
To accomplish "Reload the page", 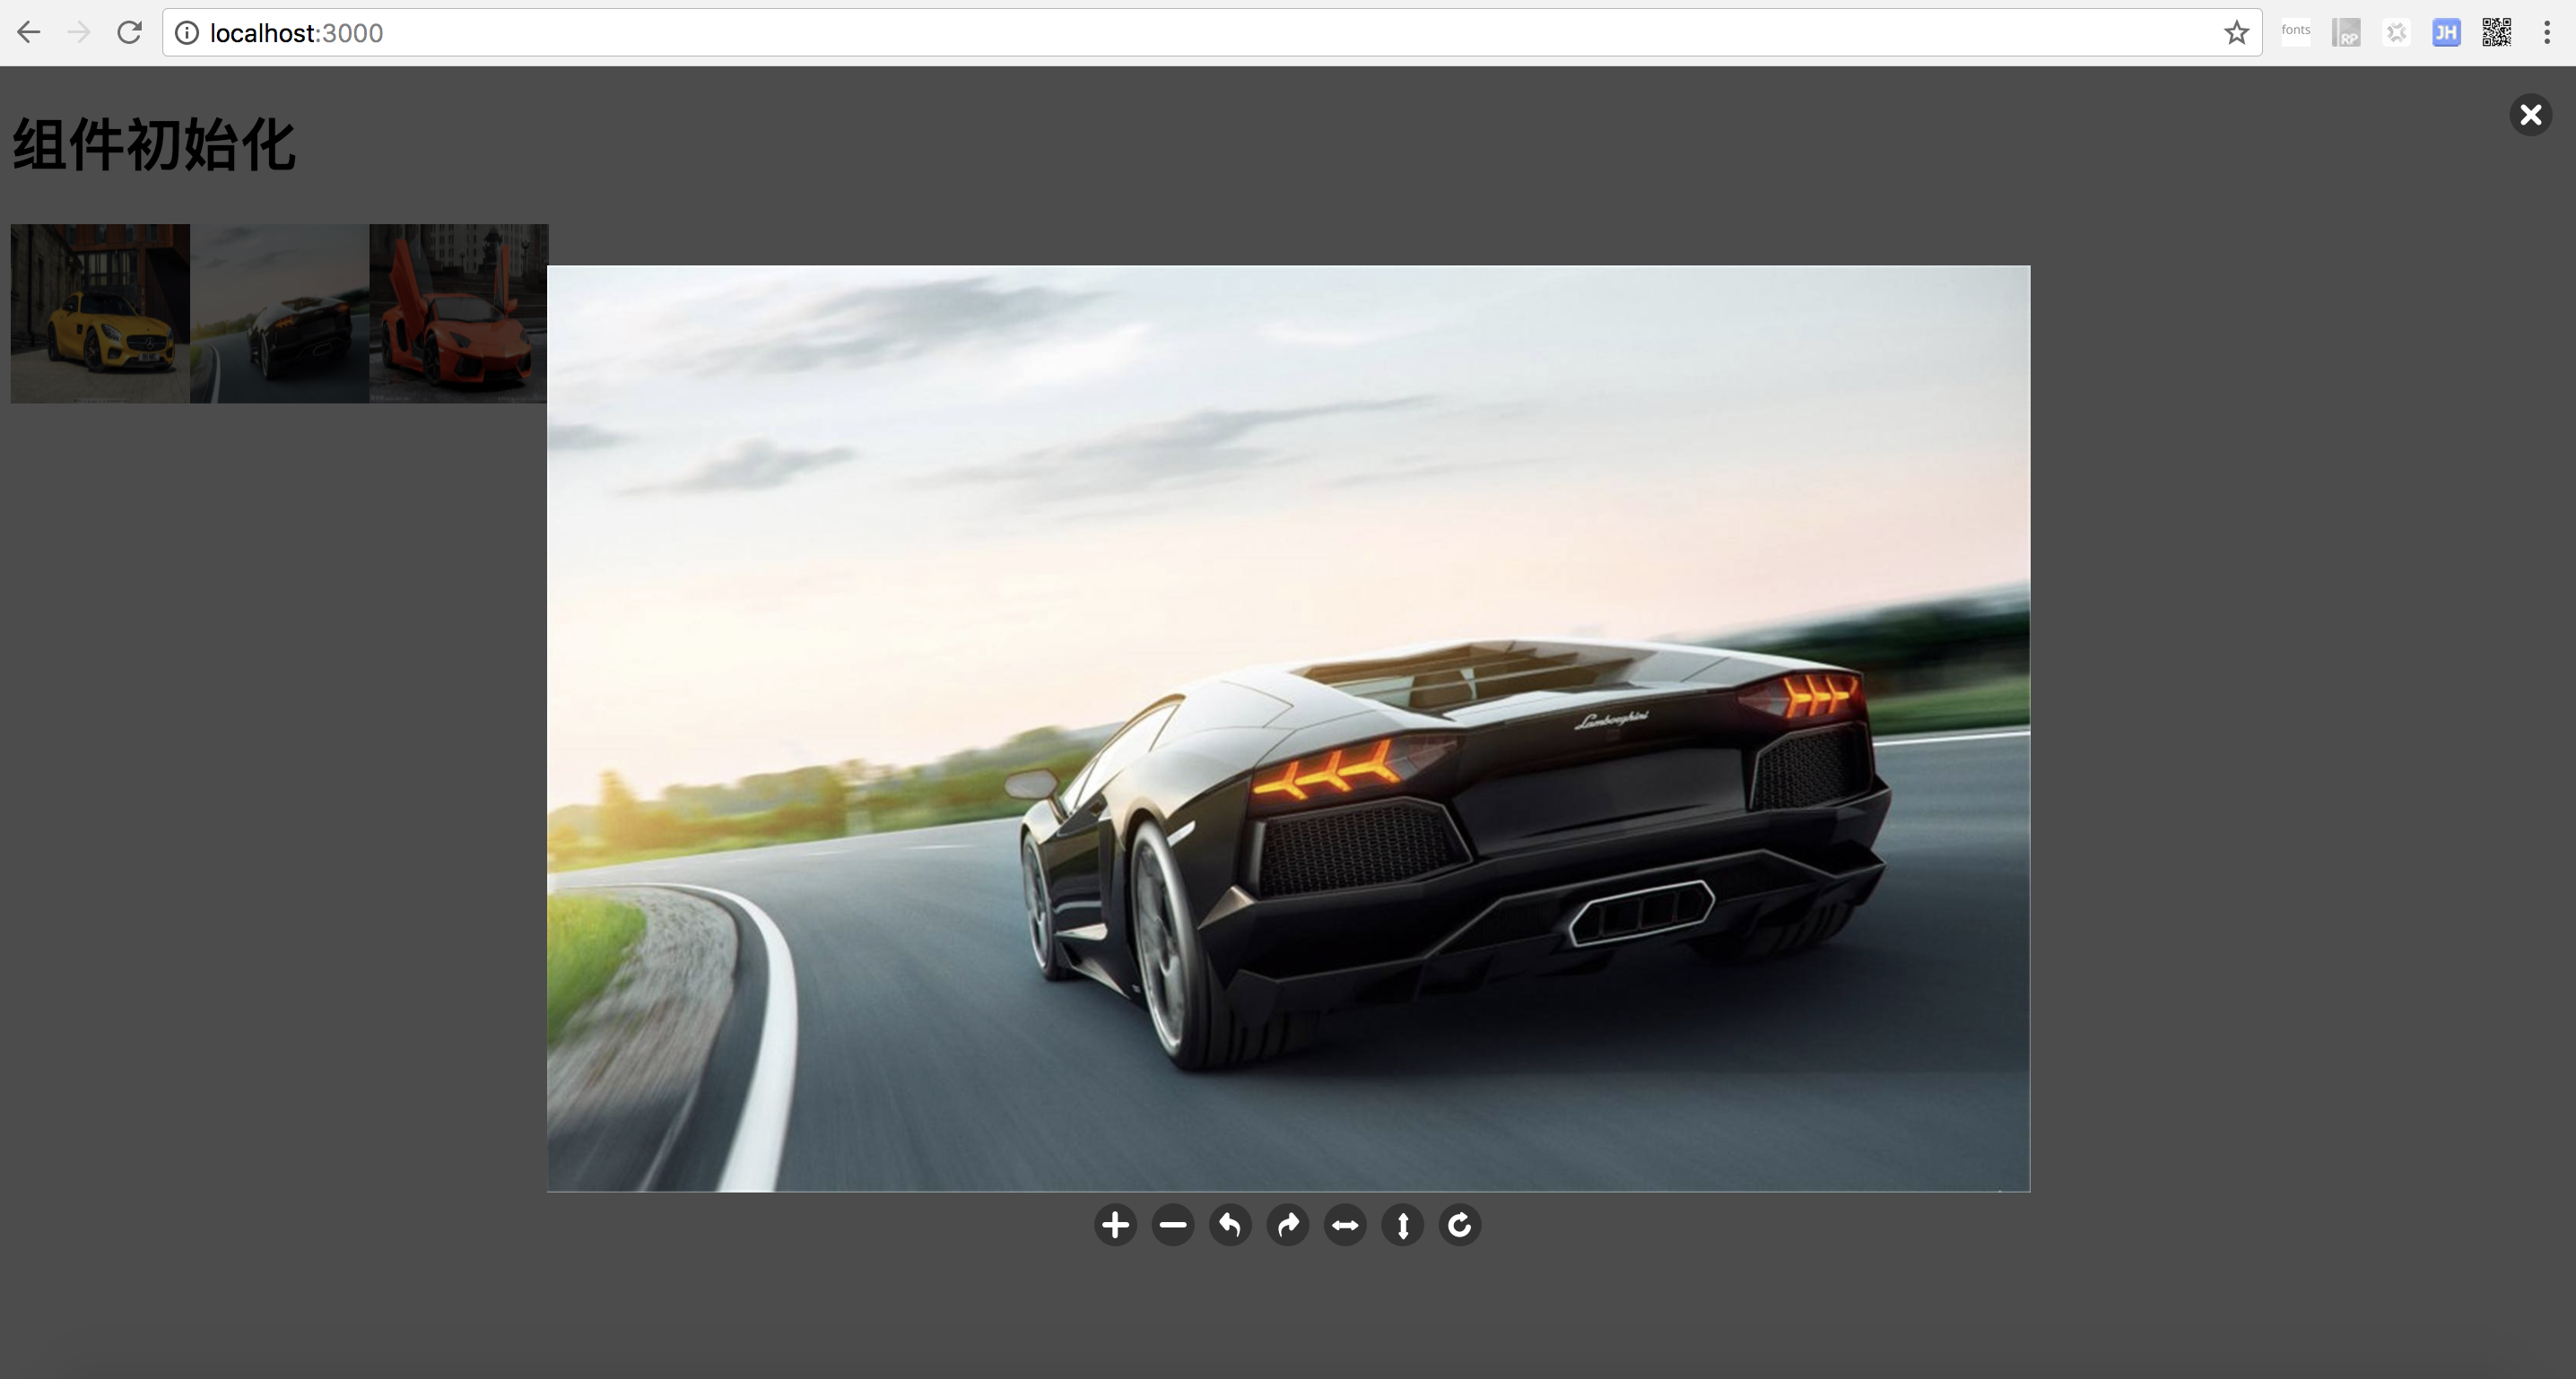I will (x=129, y=33).
